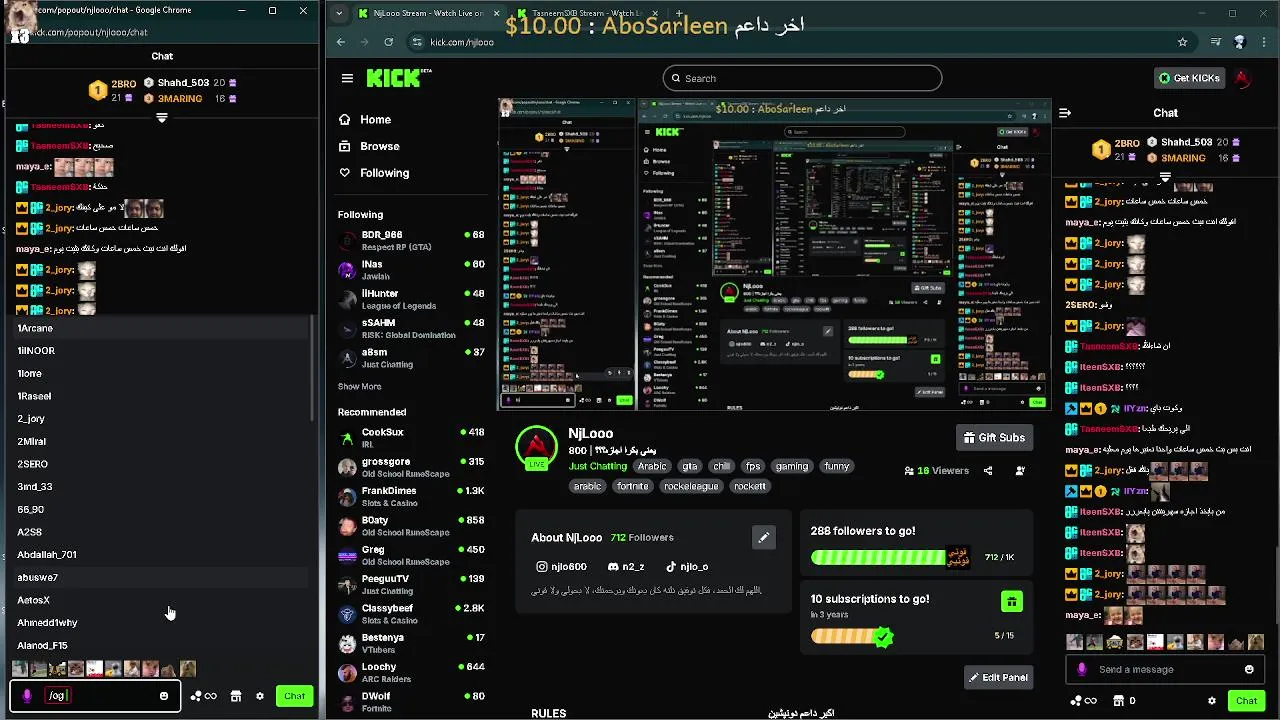The image size is (1280, 720).
Task: Reload the kick.com page
Action: (388, 42)
